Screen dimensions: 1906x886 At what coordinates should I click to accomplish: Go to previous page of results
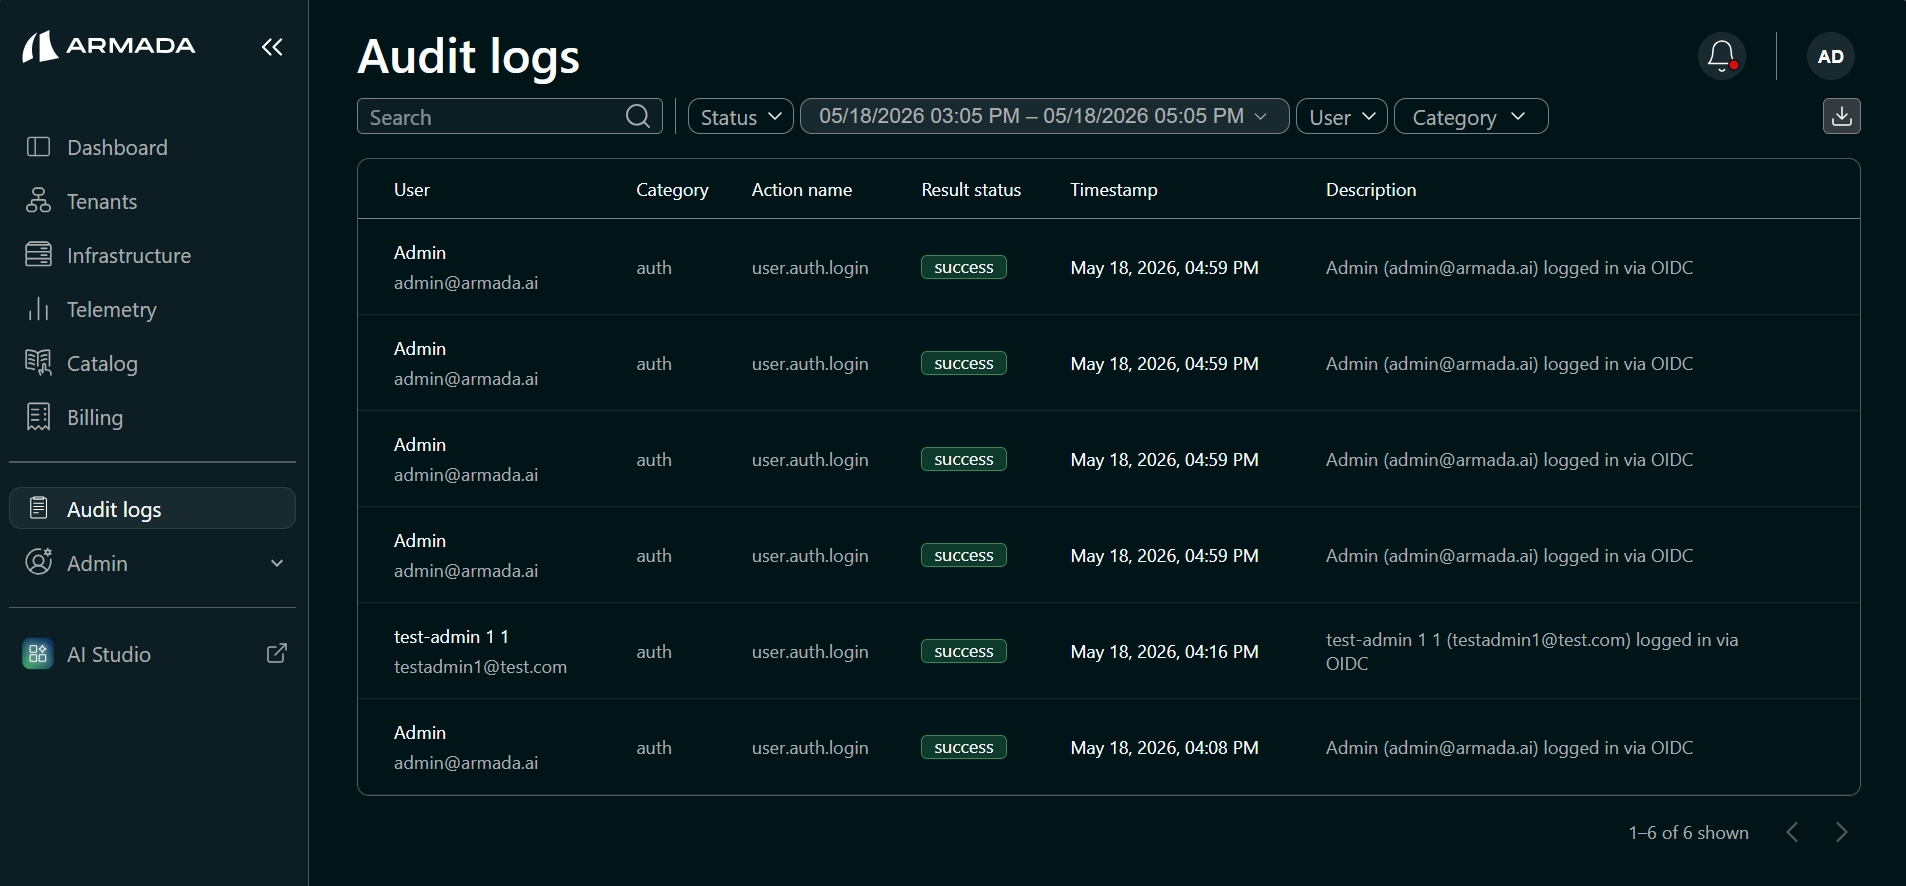(x=1792, y=832)
